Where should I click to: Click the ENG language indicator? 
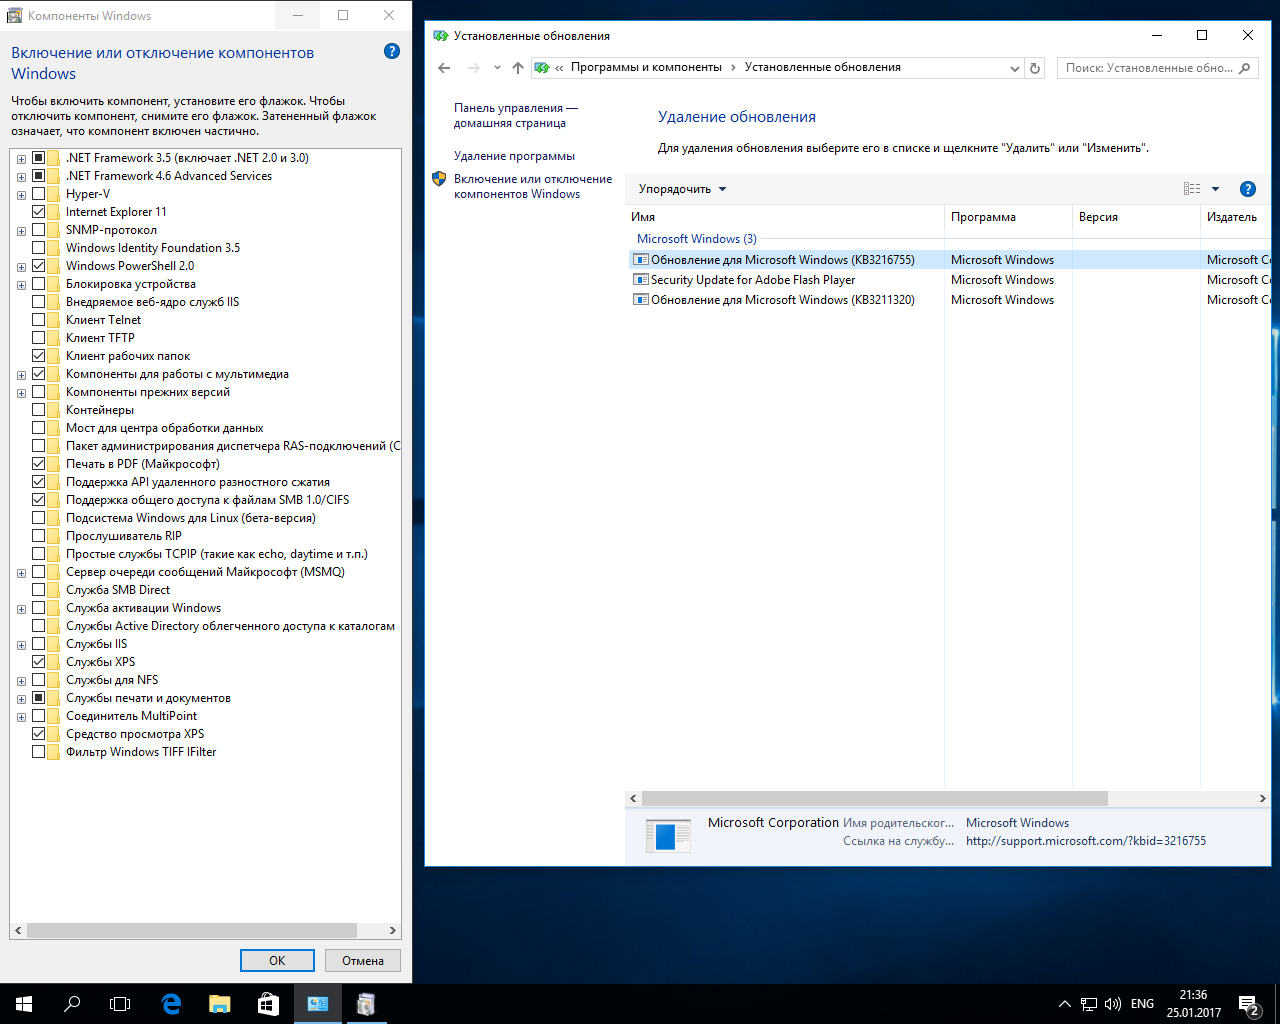tap(1142, 1004)
